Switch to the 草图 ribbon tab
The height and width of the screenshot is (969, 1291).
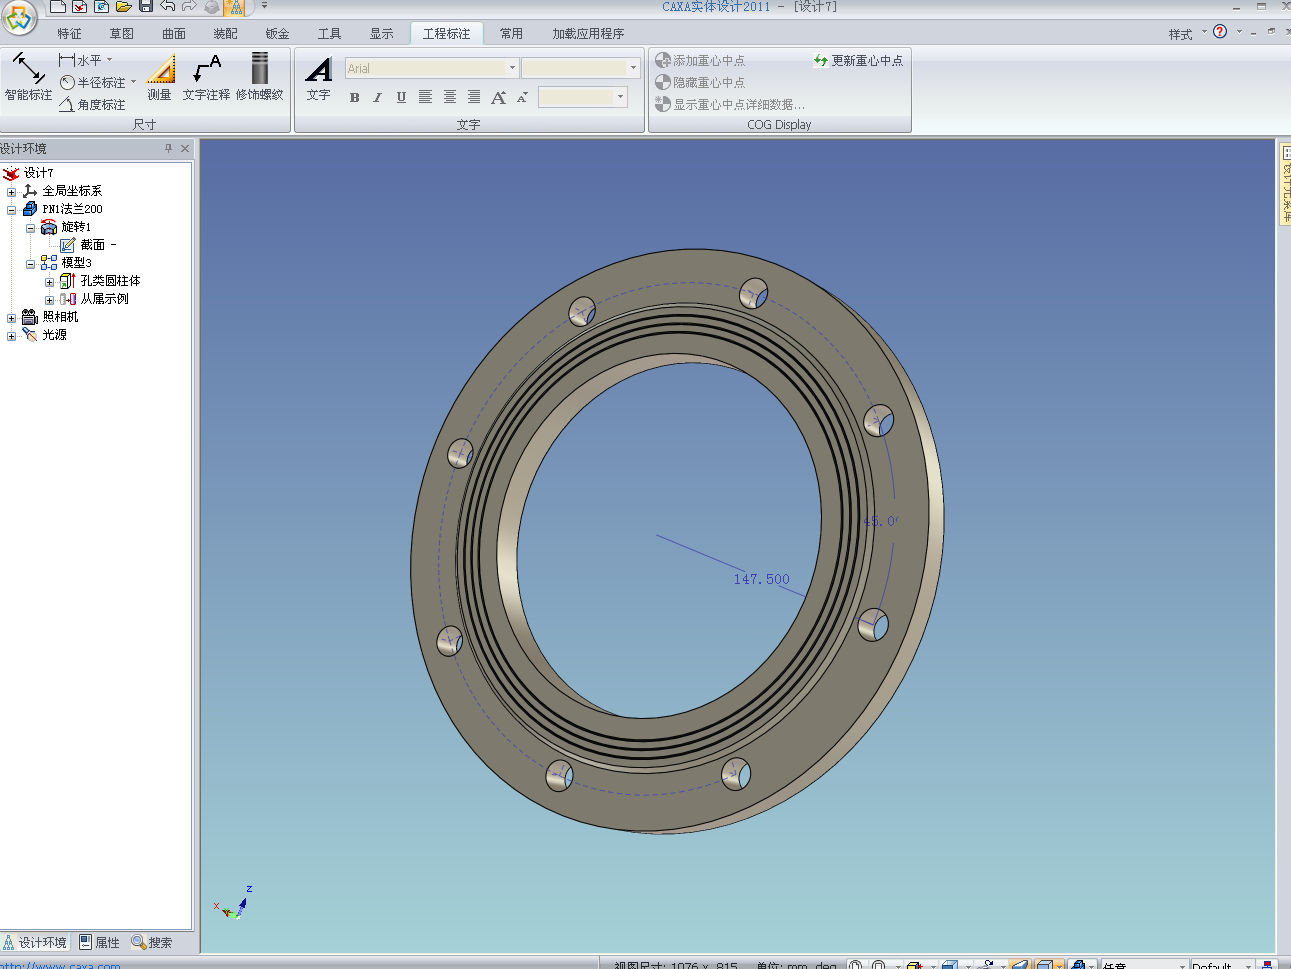[x=122, y=34]
